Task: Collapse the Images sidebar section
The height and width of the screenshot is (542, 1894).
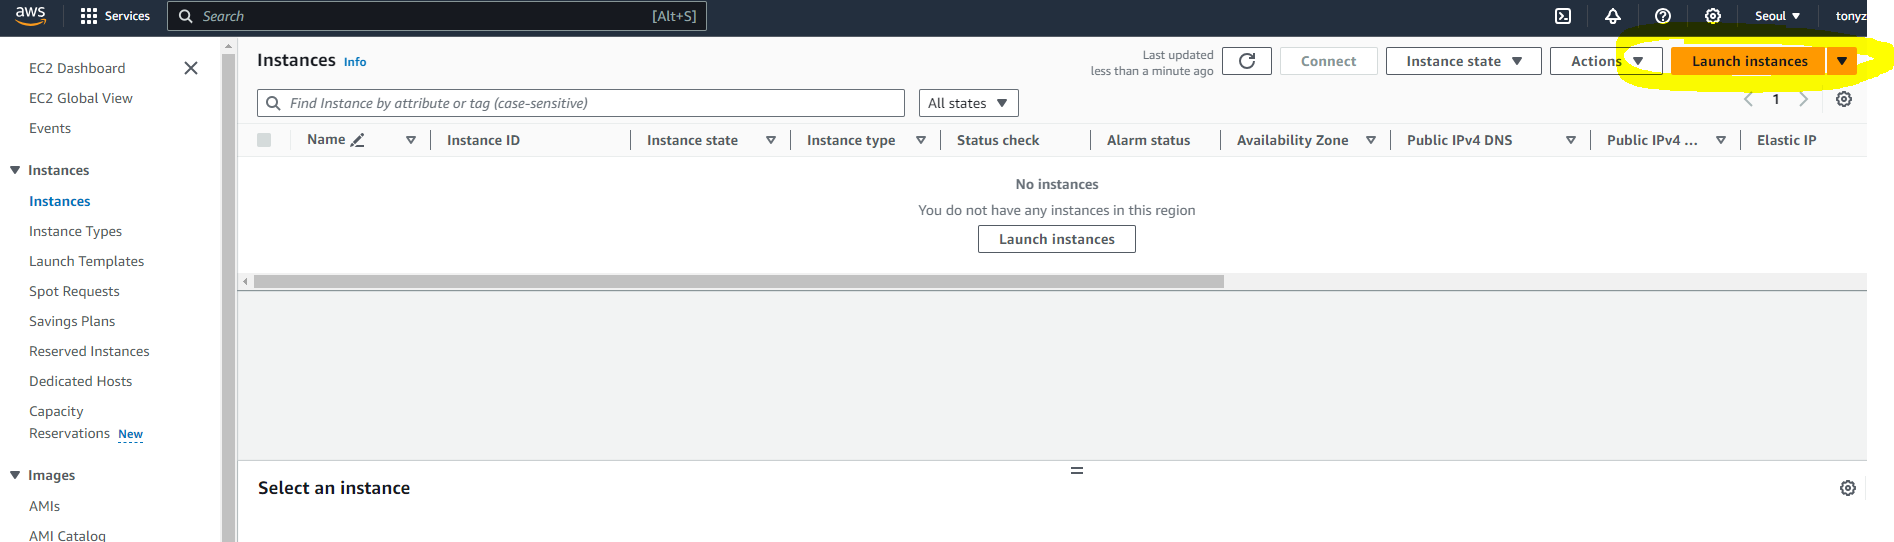Action: tap(15, 475)
